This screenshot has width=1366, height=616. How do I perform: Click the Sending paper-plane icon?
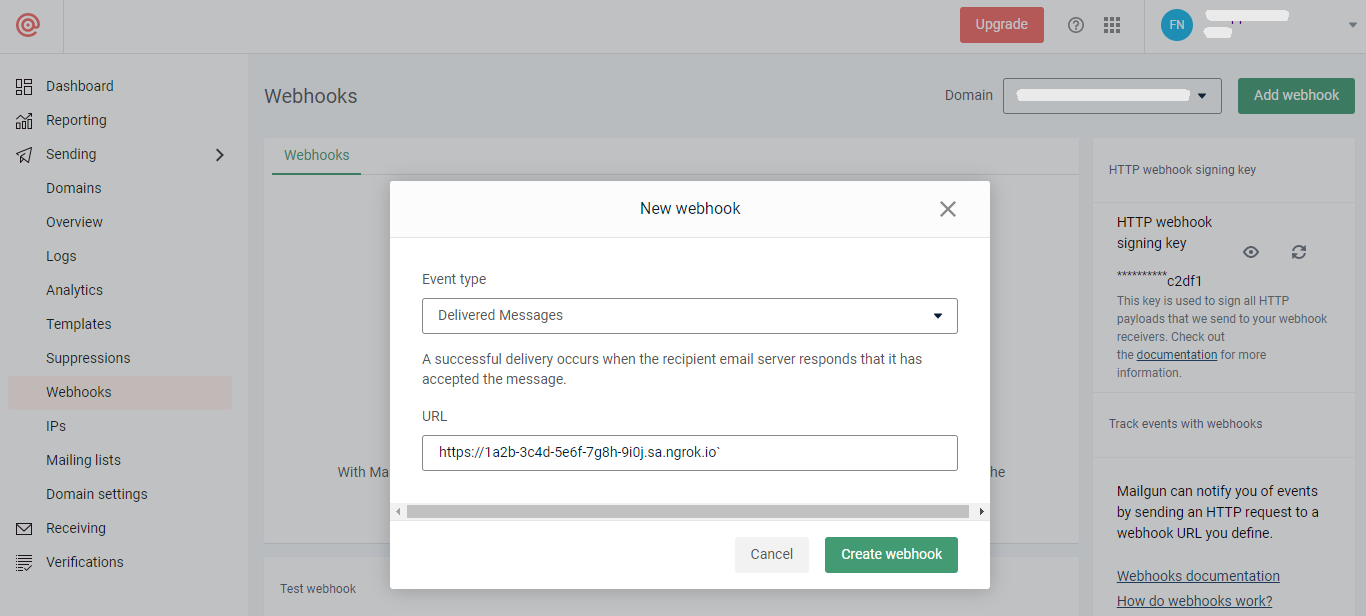click(x=24, y=154)
